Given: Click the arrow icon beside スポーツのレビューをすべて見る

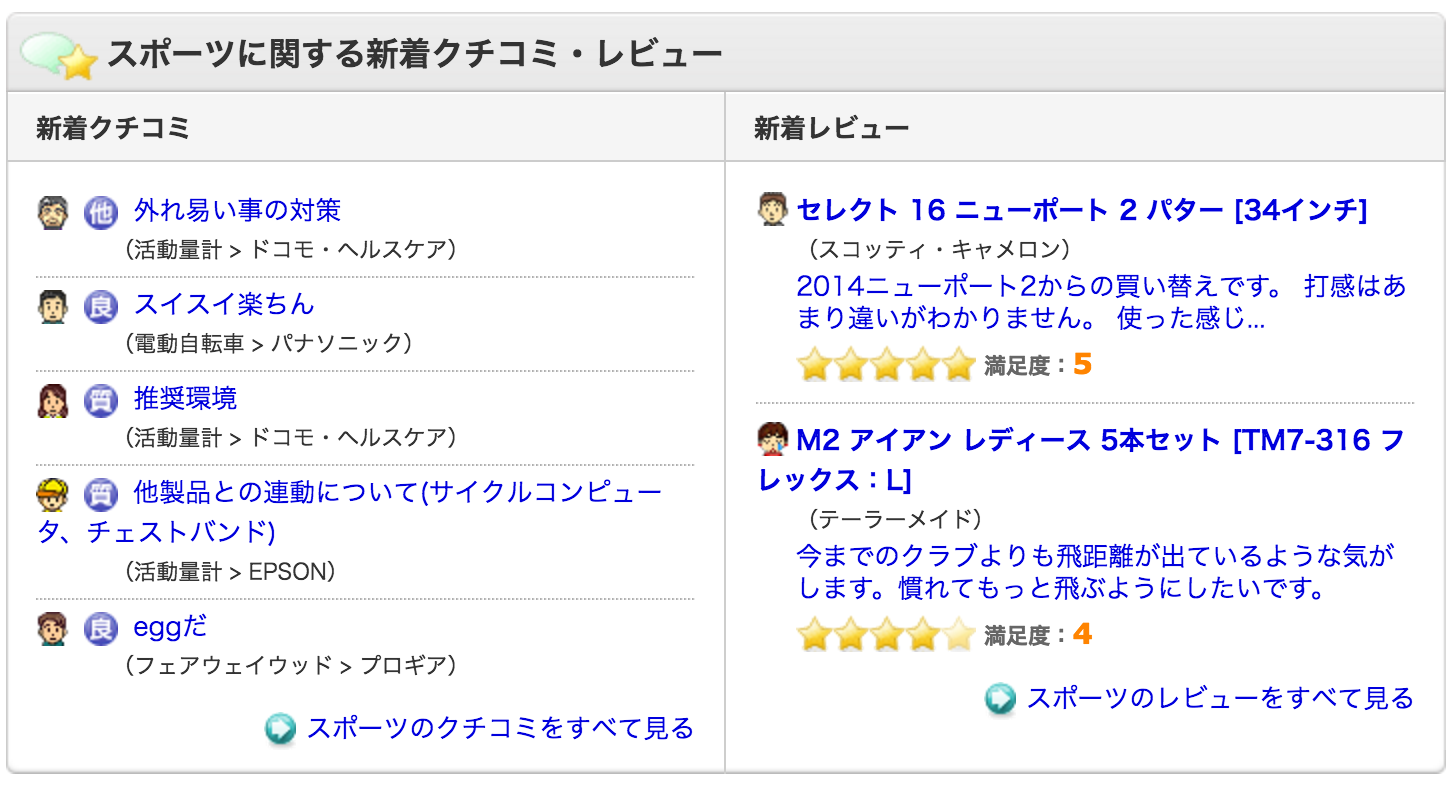Looking at the screenshot, I should [x=1001, y=699].
